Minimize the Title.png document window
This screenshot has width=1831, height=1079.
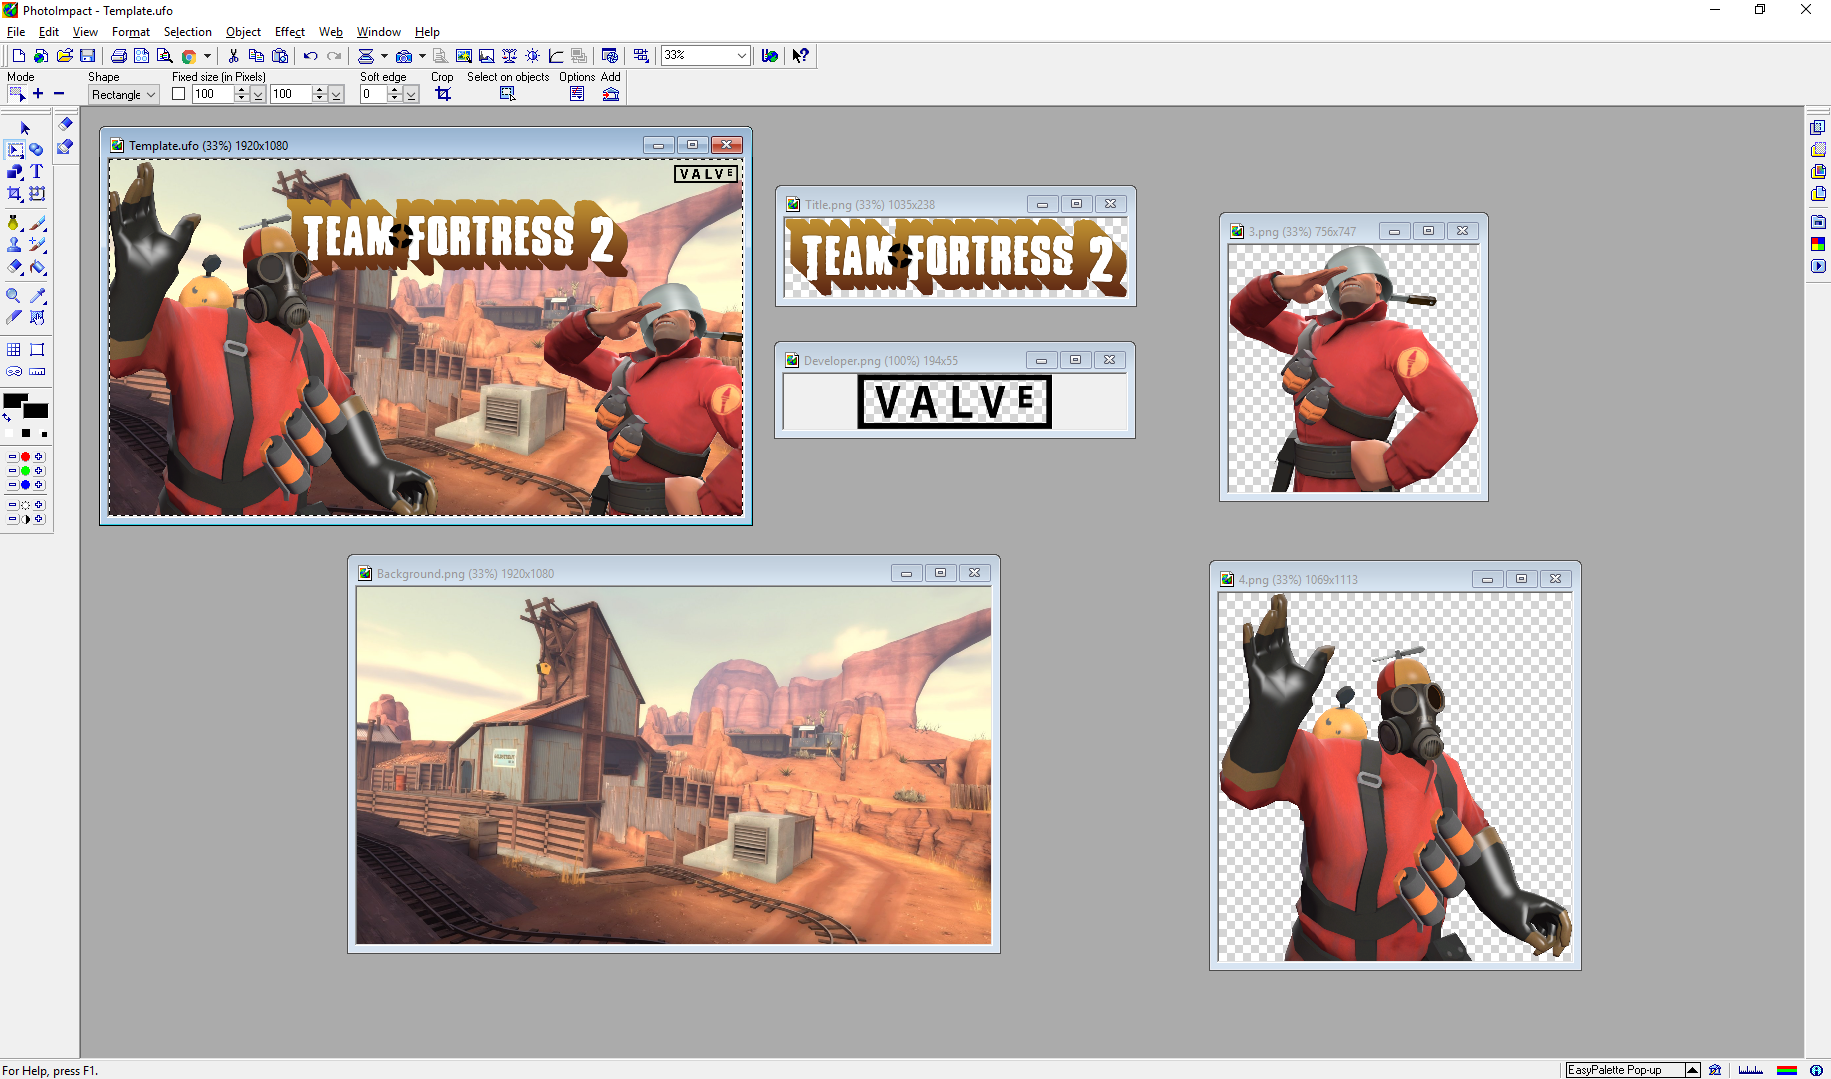tap(1042, 204)
